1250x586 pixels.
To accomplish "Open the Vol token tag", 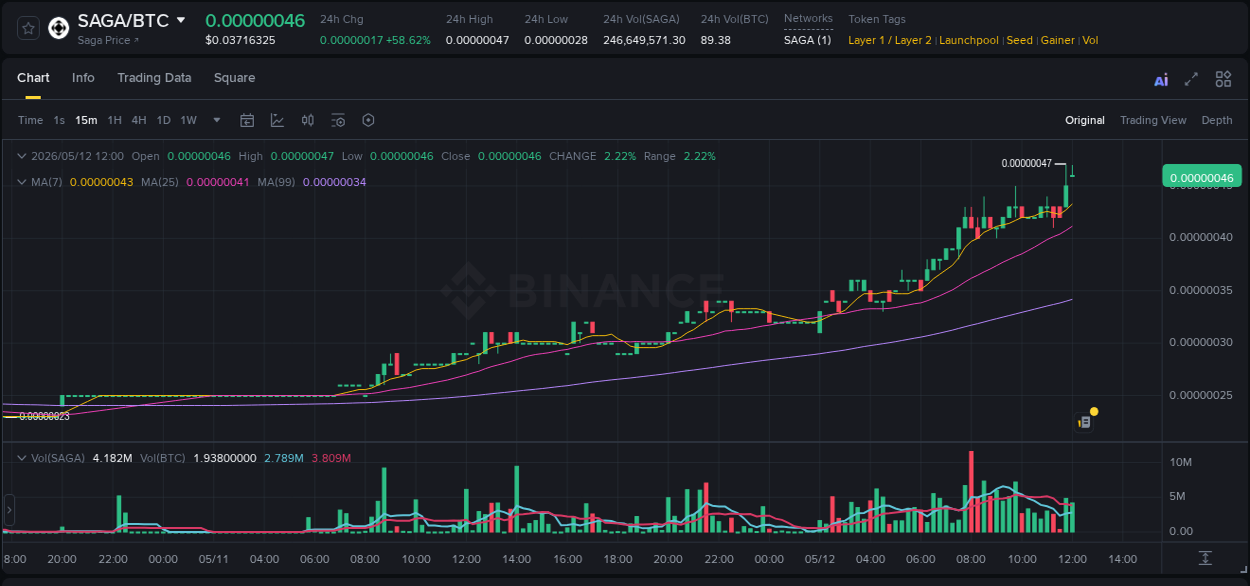I will (1090, 40).
